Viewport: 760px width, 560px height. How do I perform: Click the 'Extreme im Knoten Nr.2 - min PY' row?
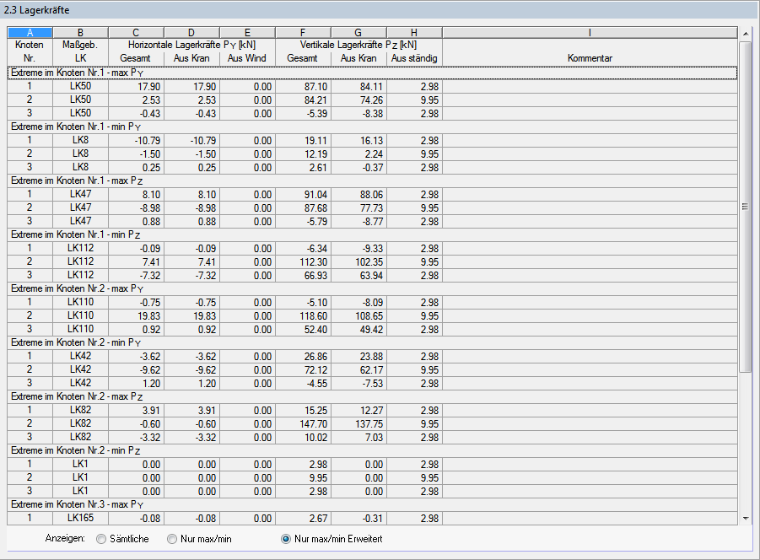tap(372, 342)
